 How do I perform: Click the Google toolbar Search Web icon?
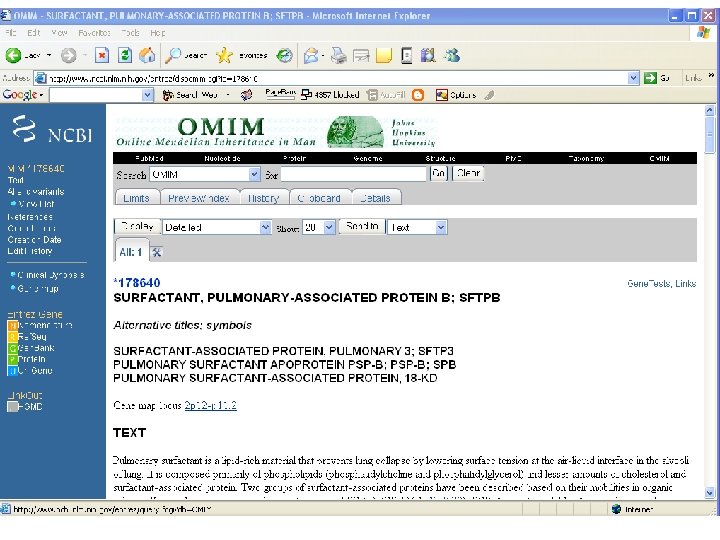(168, 95)
